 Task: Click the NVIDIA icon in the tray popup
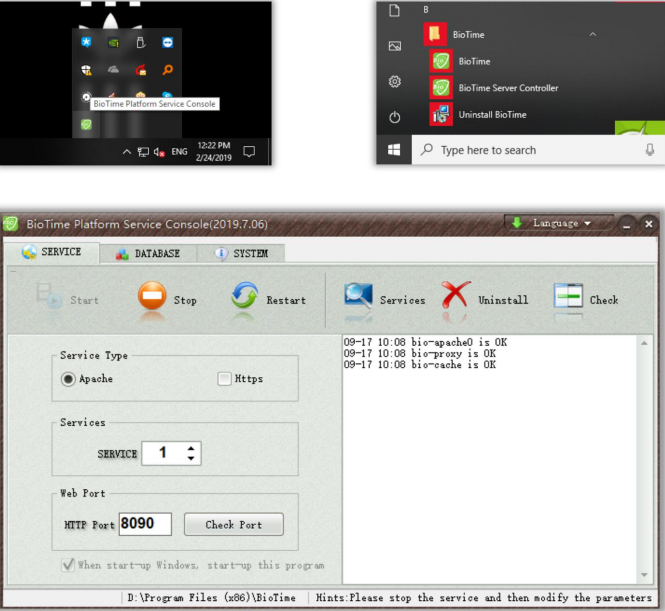click(x=113, y=42)
